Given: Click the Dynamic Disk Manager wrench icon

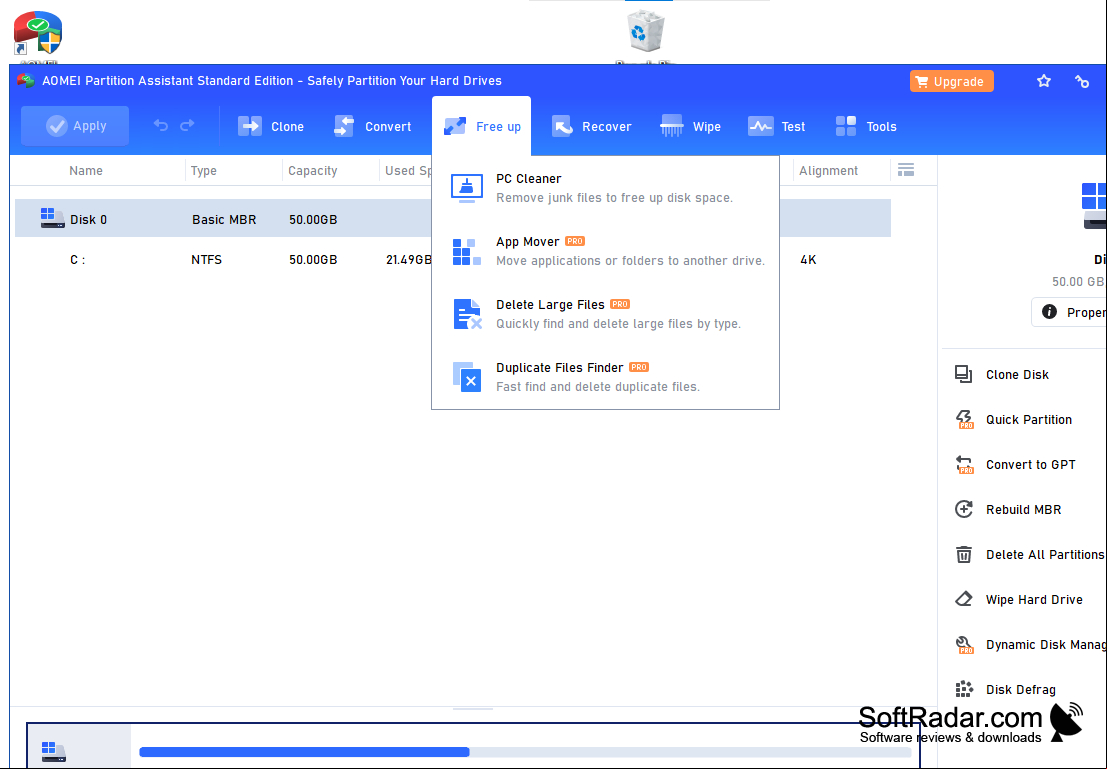Looking at the screenshot, I should click(x=964, y=645).
